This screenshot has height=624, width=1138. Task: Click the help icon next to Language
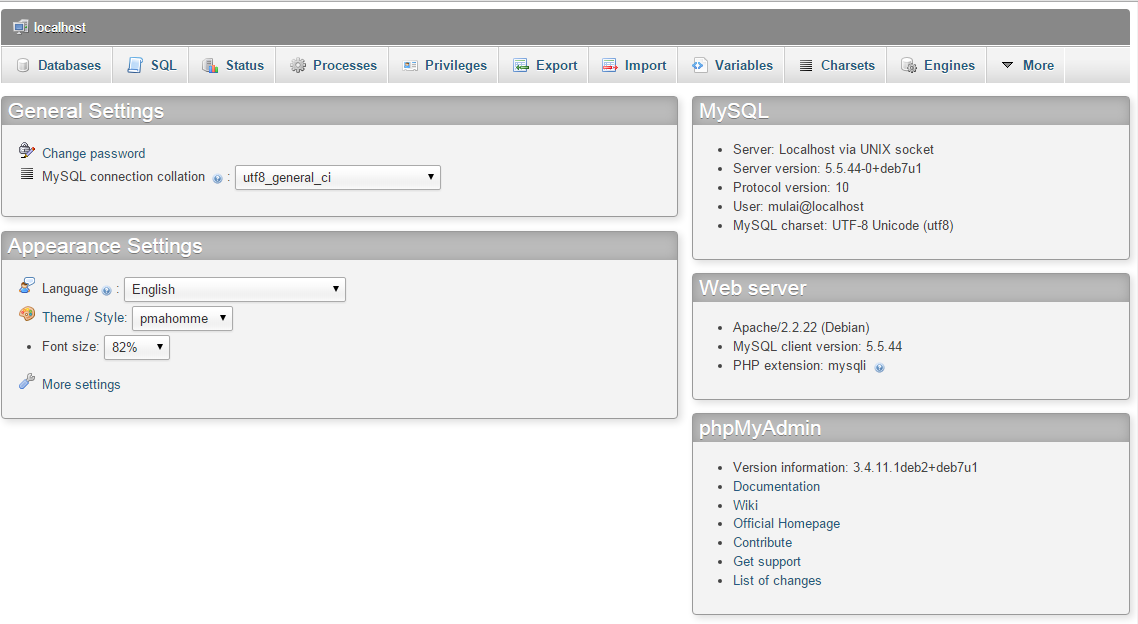pos(107,290)
